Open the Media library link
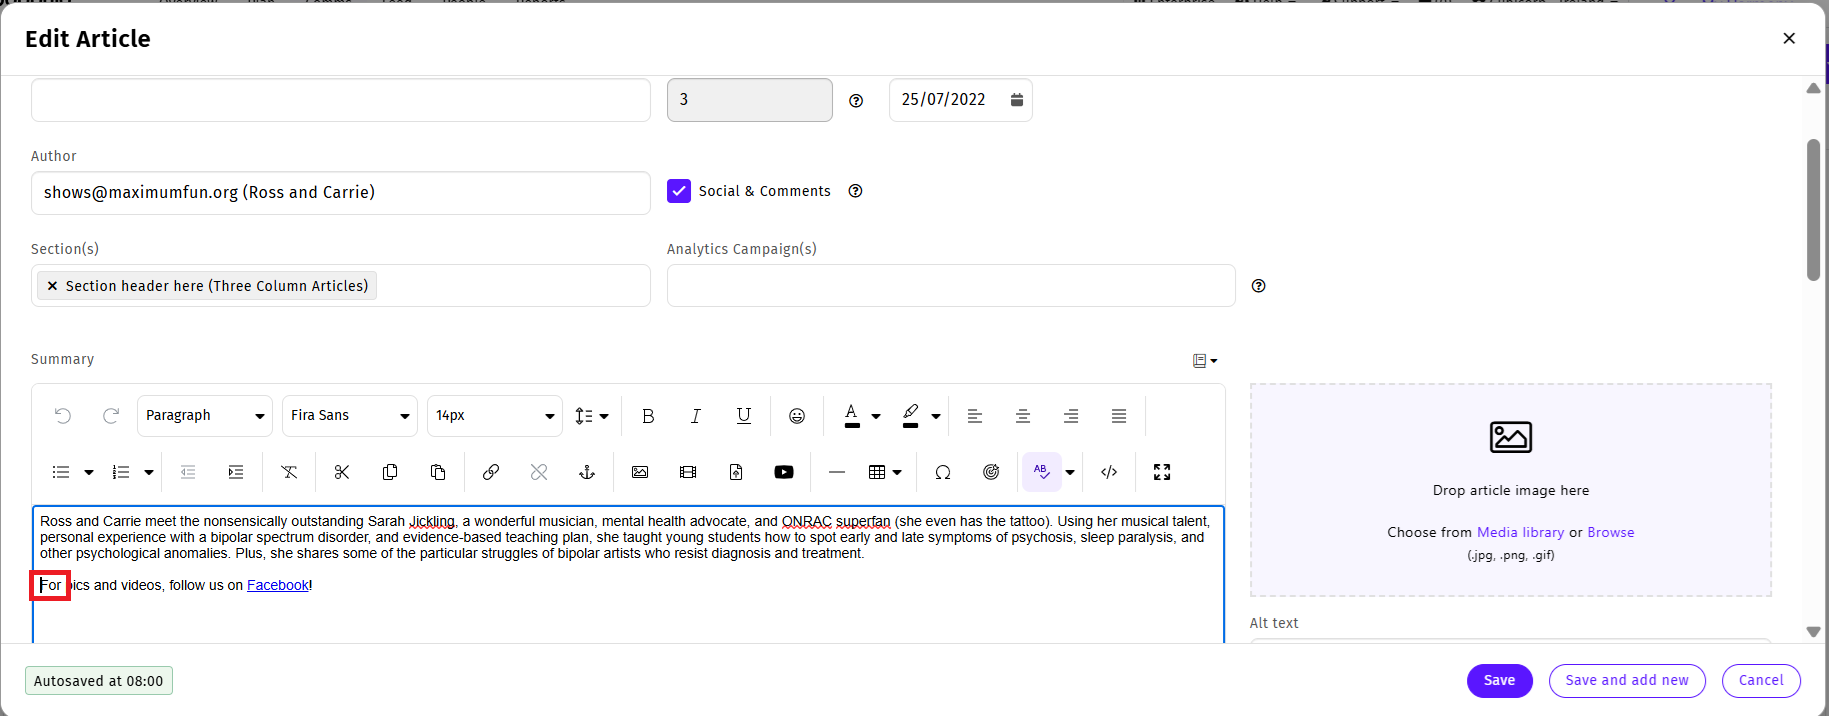 tap(1520, 532)
